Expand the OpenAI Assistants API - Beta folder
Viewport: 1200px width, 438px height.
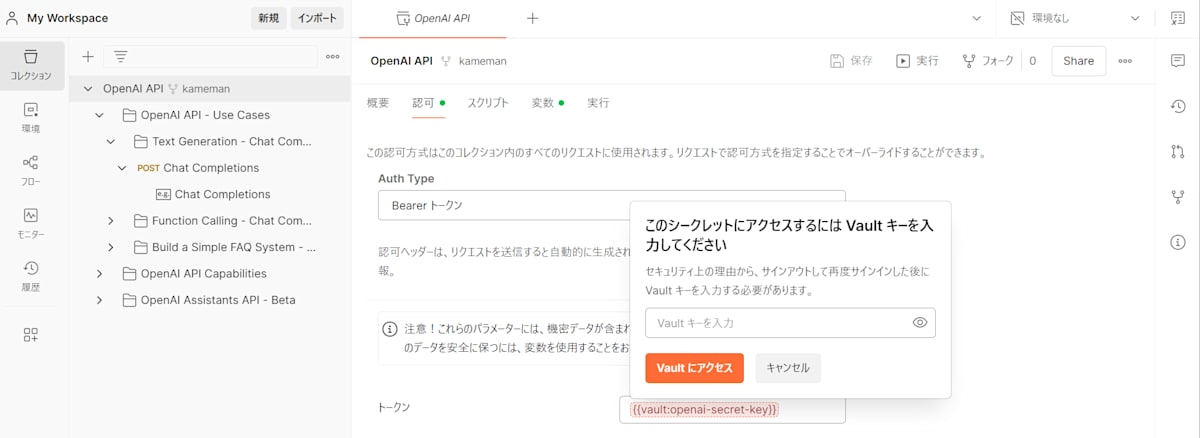pos(99,300)
